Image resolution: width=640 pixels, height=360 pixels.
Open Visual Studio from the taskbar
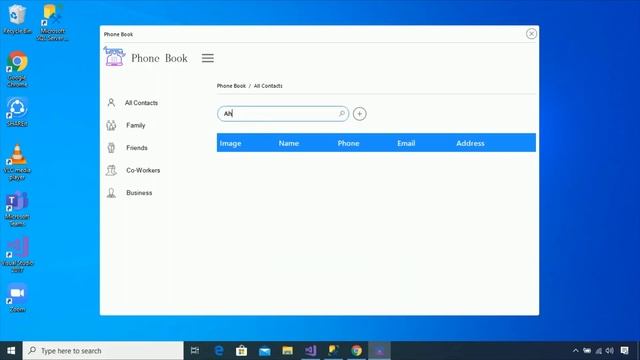coord(310,351)
